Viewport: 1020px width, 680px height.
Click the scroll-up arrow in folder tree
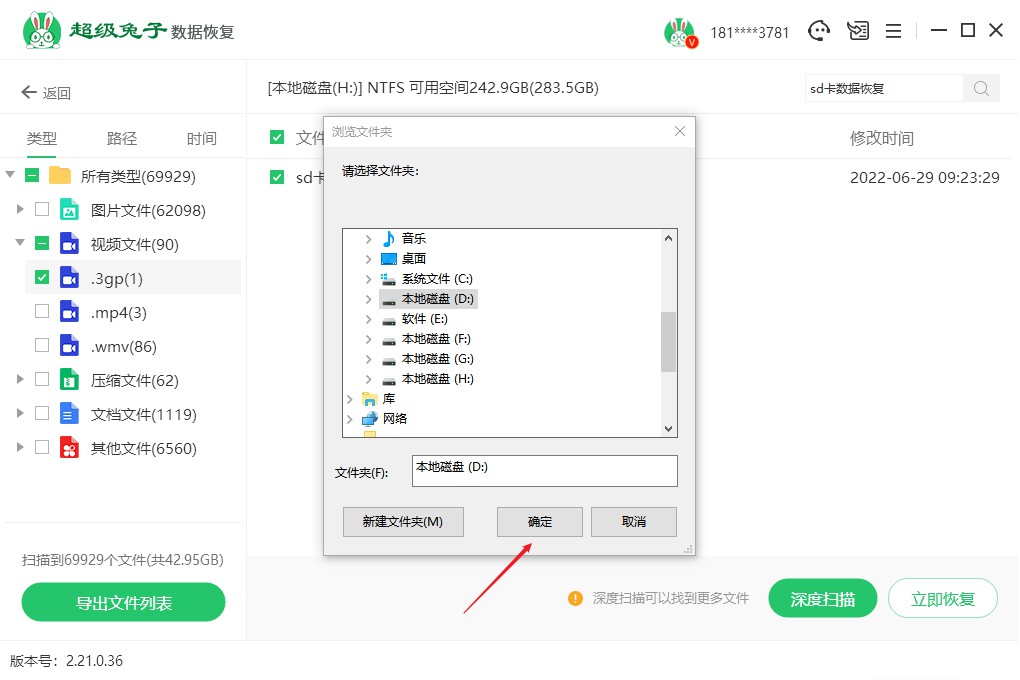click(668, 238)
